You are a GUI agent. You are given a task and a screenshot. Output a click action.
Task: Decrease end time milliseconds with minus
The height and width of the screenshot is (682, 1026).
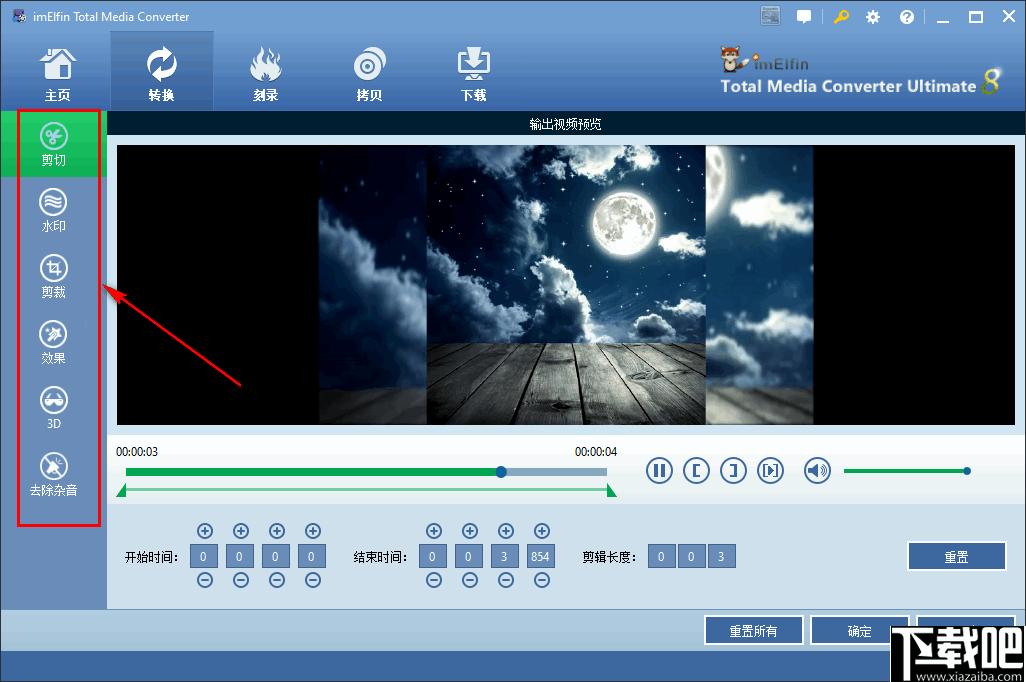542,580
